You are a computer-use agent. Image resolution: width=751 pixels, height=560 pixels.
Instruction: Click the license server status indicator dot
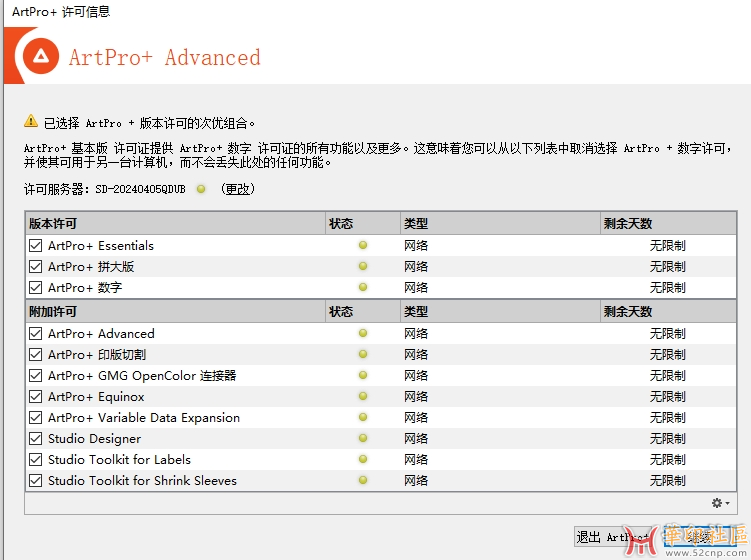click(201, 189)
